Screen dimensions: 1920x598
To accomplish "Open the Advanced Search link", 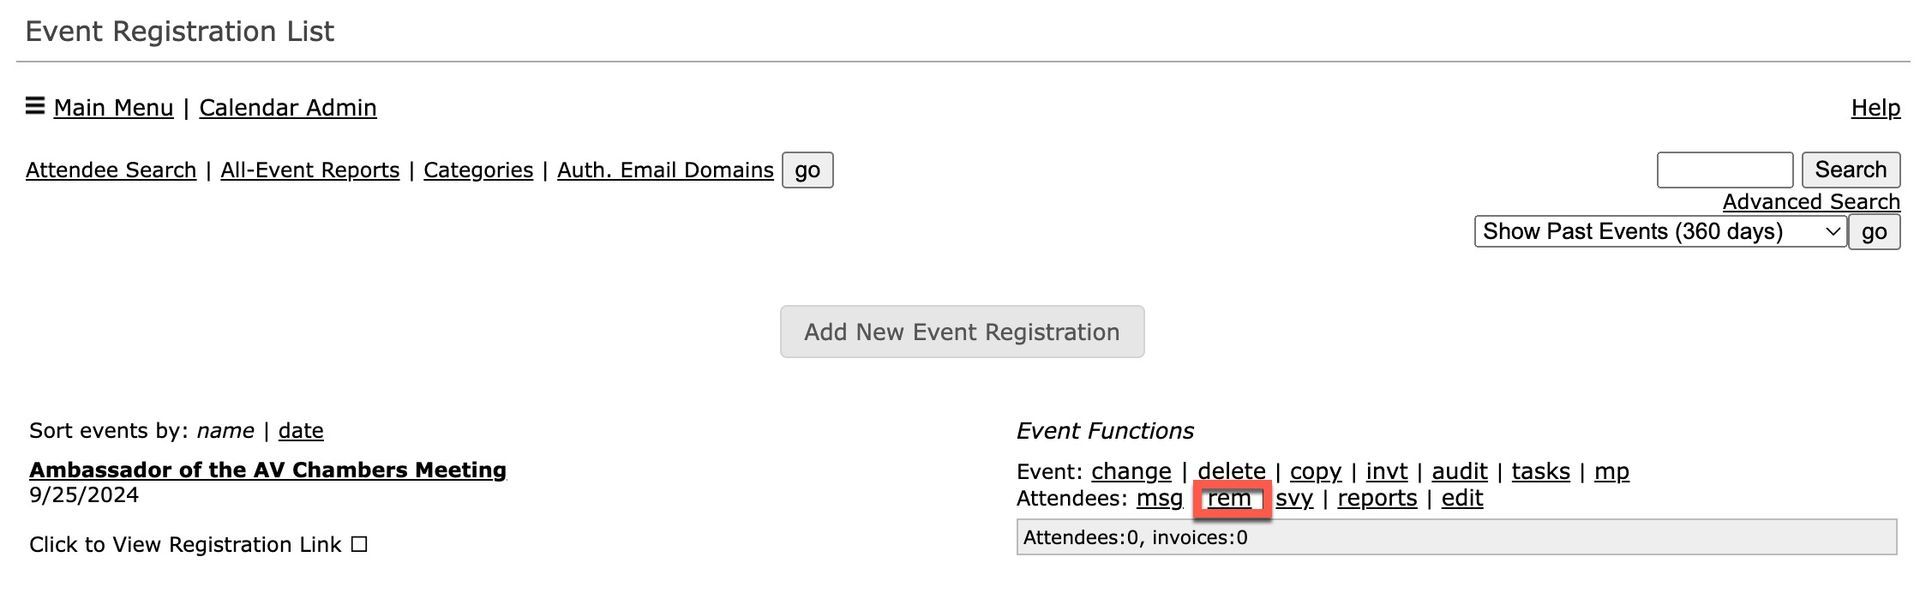I will 1811,201.
